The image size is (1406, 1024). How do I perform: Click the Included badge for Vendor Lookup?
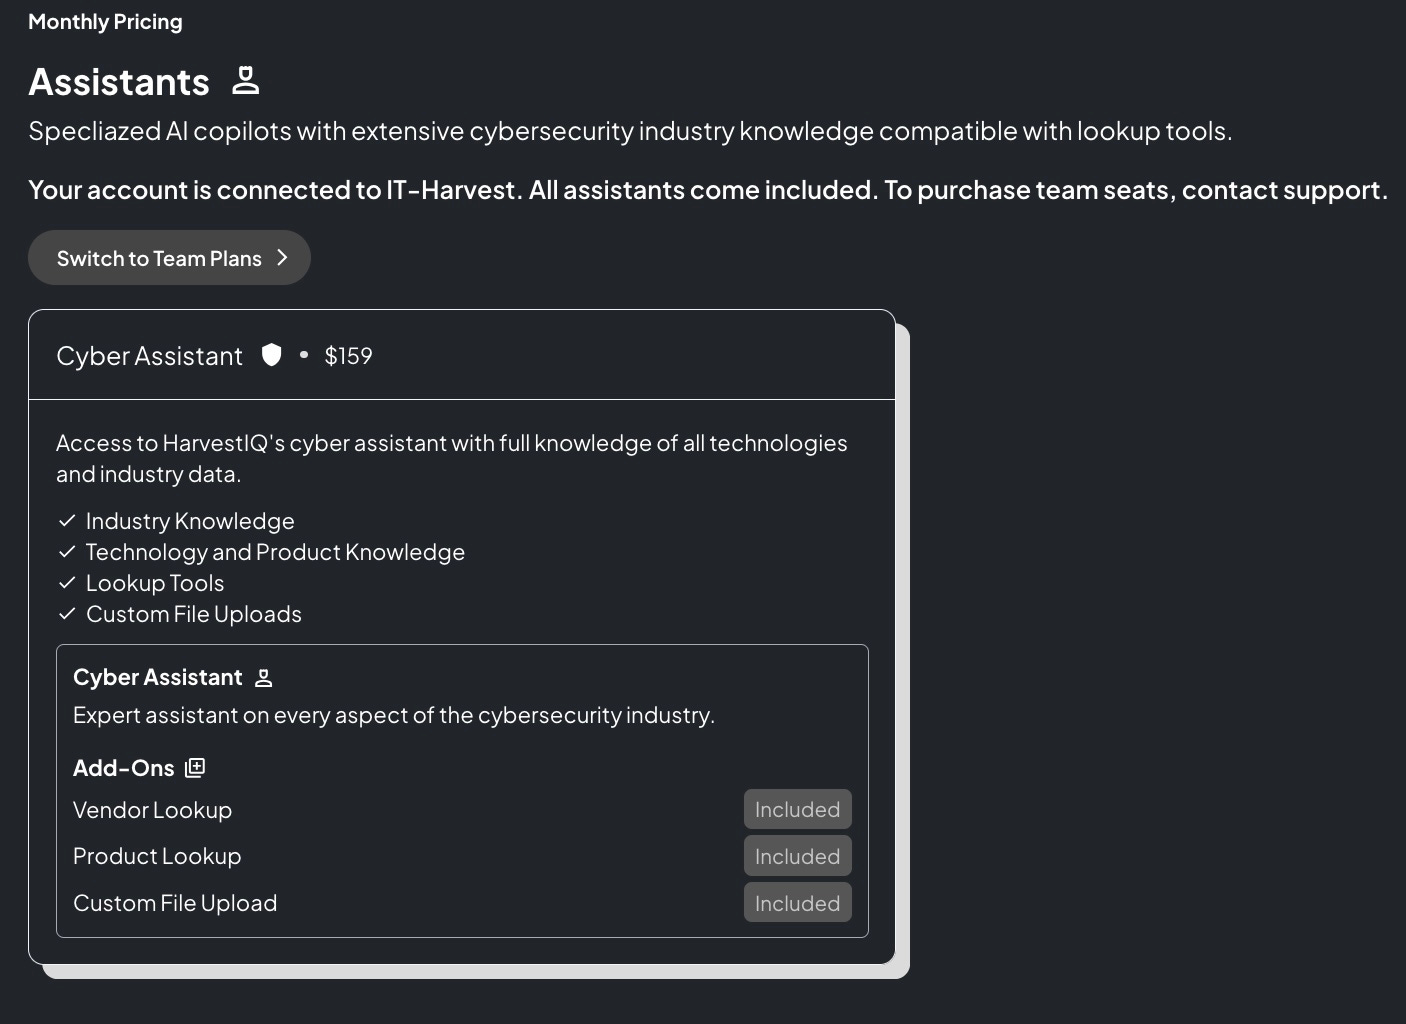tap(797, 810)
